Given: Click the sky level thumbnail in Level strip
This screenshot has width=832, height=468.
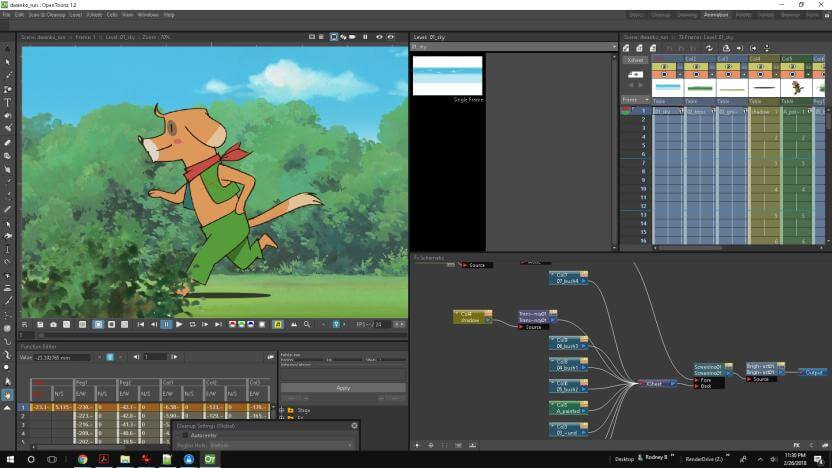Looking at the screenshot, I should [x=447, y=75].
